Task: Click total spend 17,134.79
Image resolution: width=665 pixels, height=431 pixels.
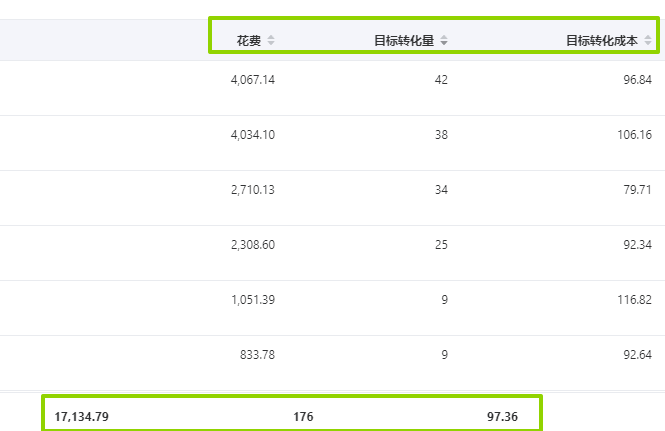Action: [81, 417]
